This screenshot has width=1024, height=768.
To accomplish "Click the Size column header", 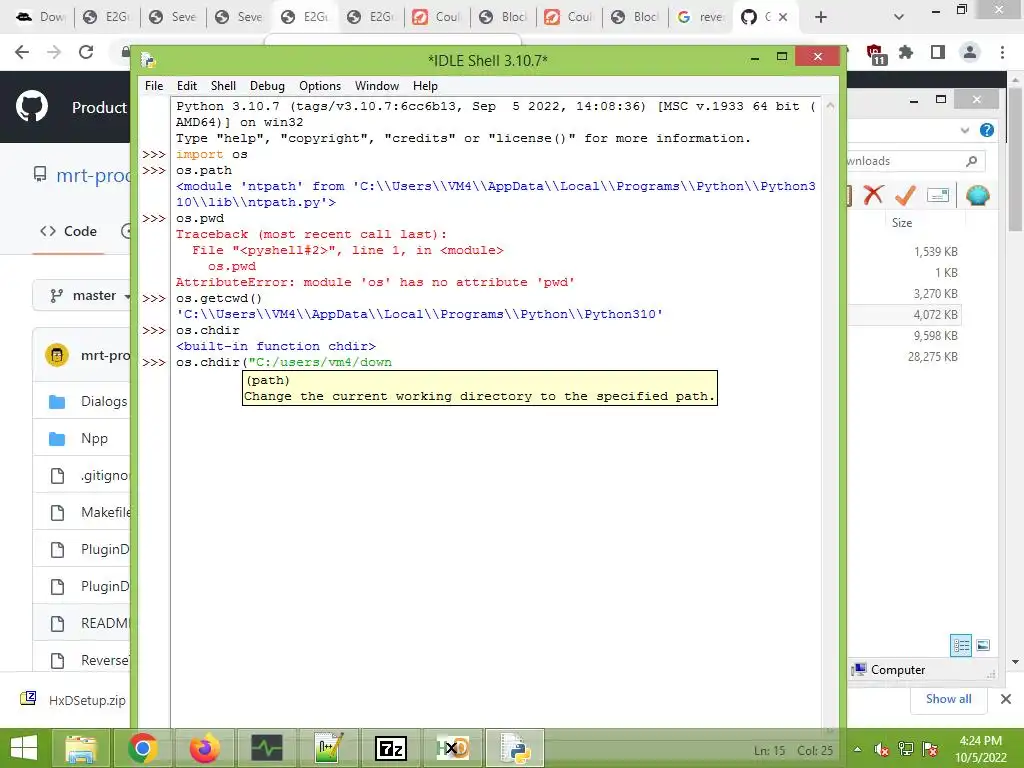I will [x=902, y=223].
